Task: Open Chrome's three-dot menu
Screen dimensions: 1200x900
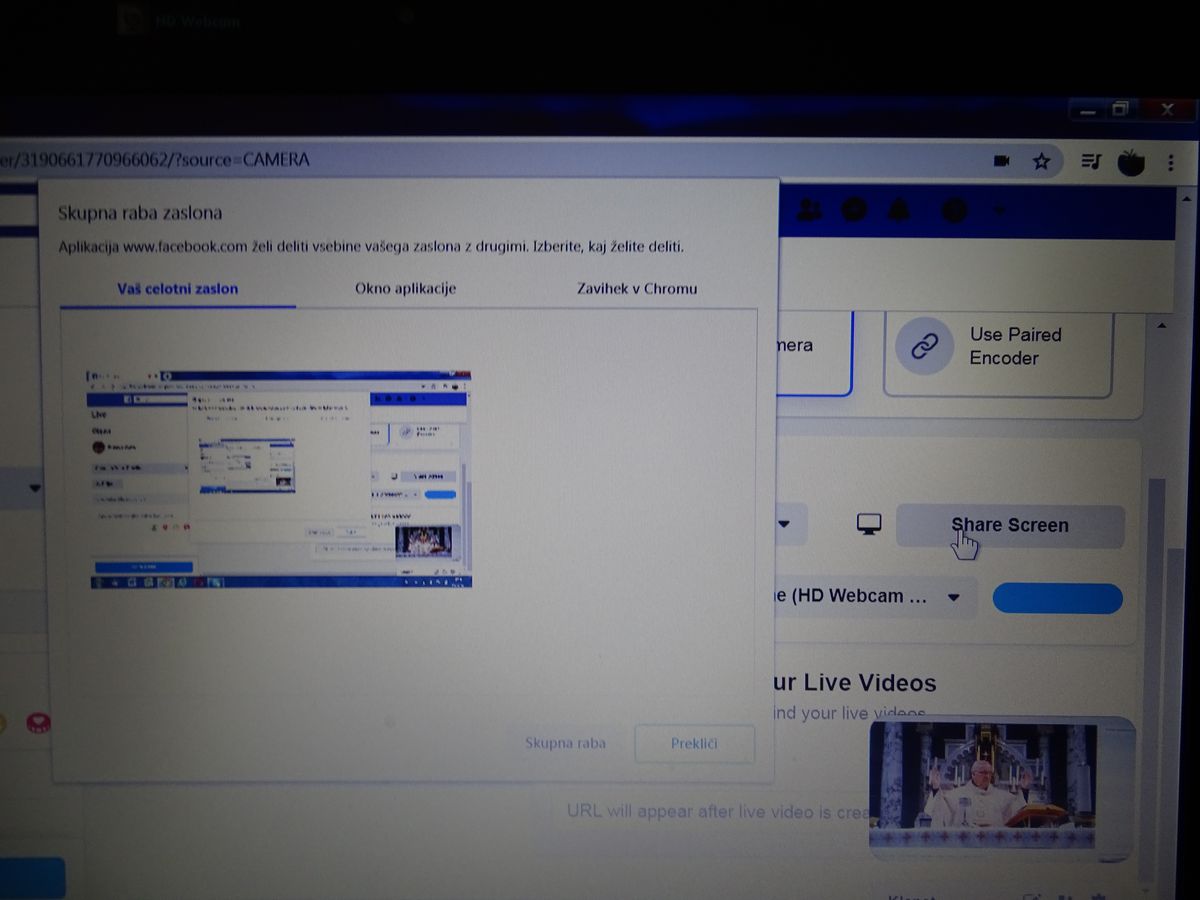Action: pyautogui.click(x=1171, y=162)
